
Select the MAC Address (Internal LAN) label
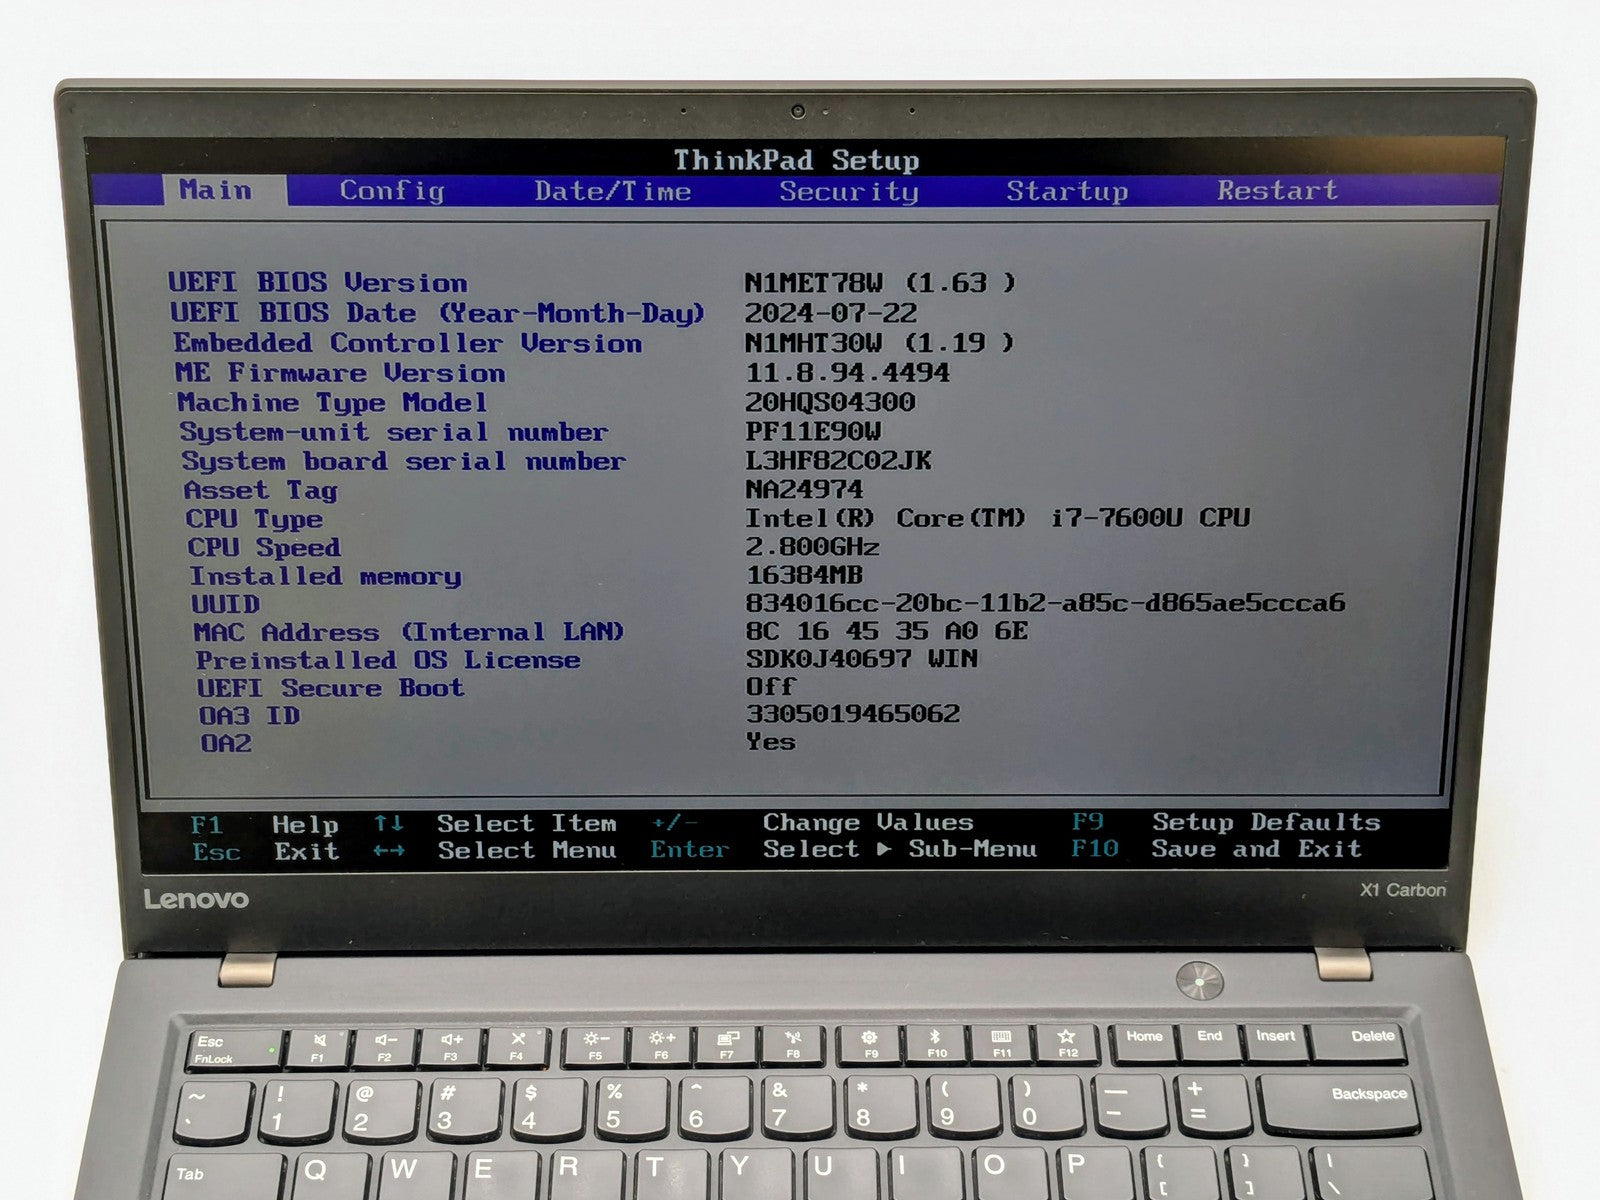(x=409, y=633)
